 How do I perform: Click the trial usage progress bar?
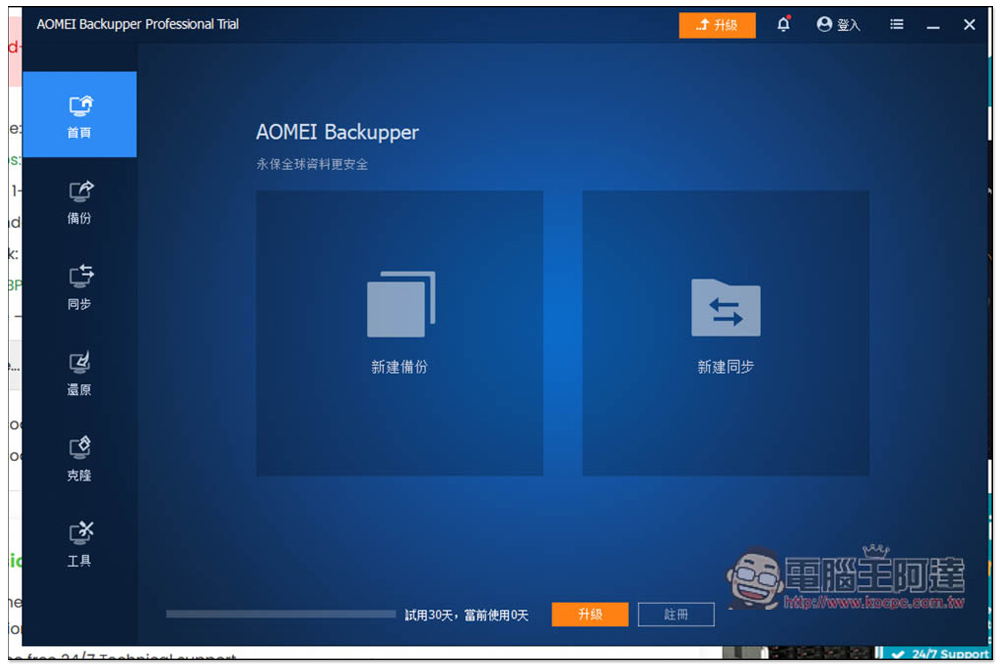pos(281,614)
